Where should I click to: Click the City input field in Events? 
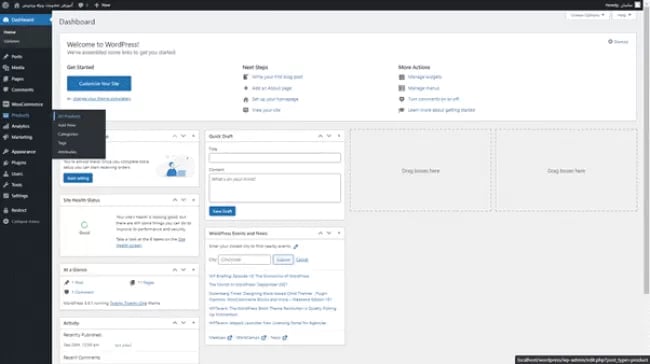click(244, 260)
